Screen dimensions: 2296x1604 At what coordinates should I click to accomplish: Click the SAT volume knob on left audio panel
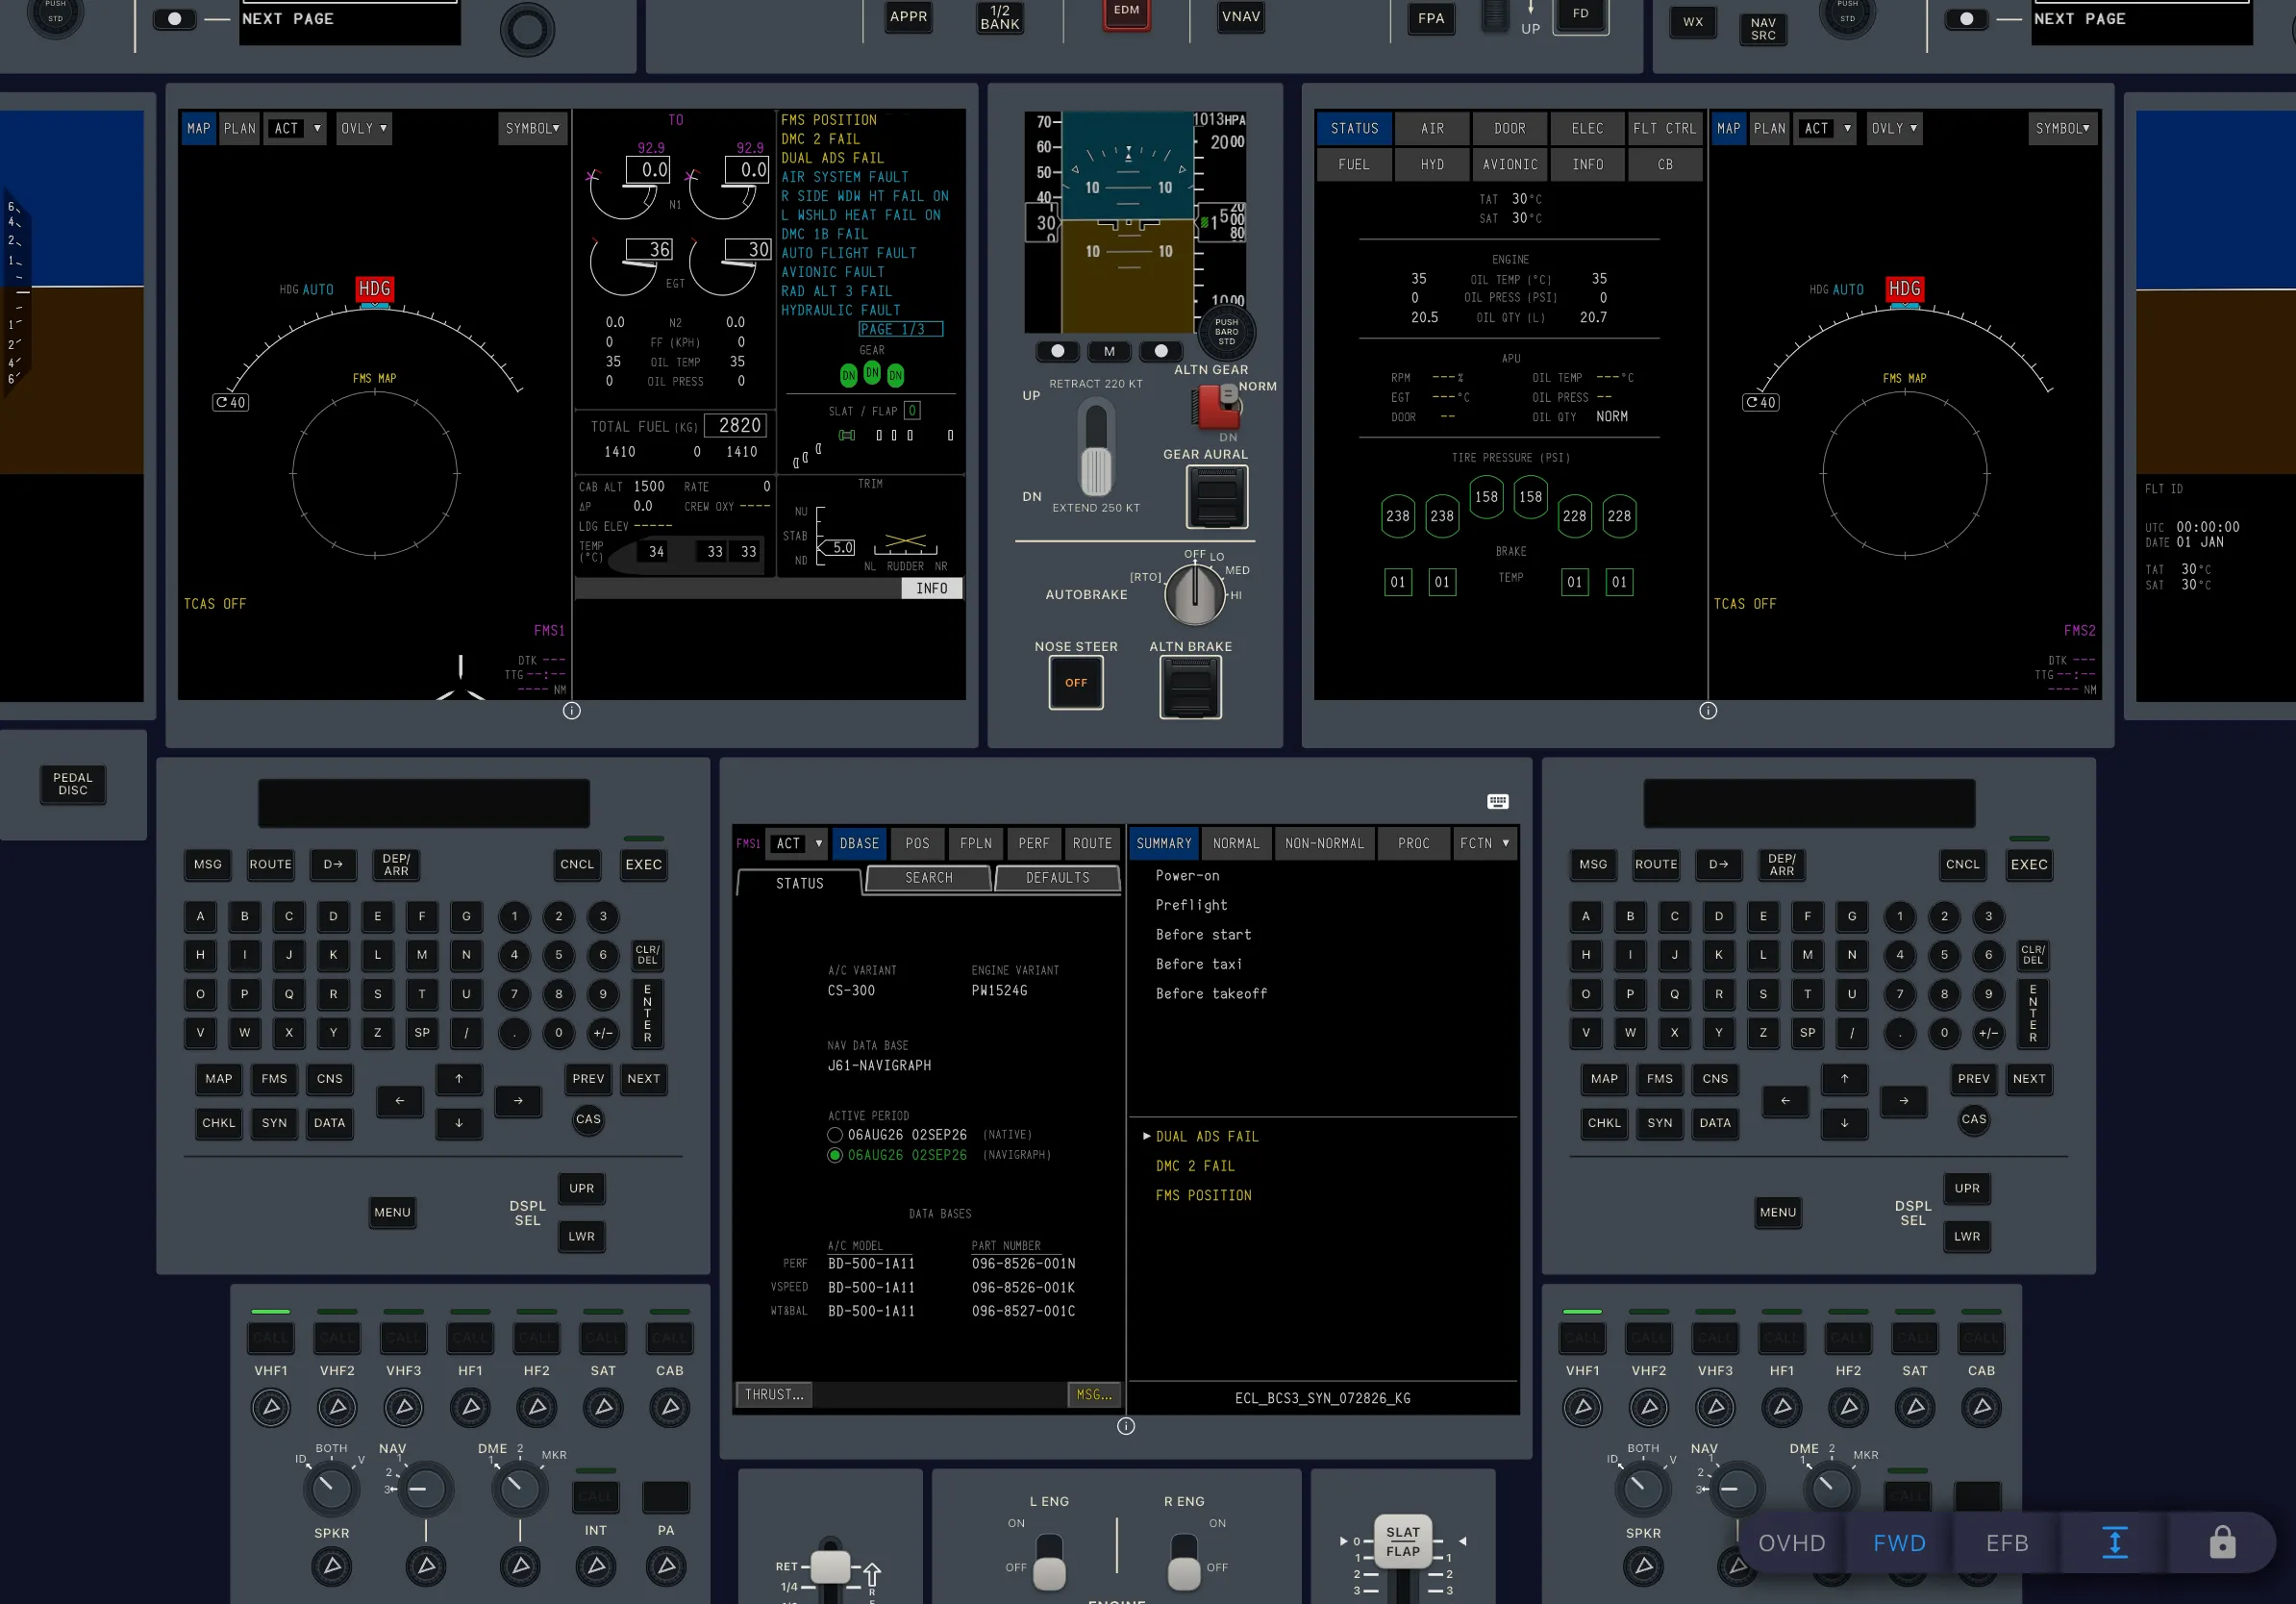(603, 1408)
